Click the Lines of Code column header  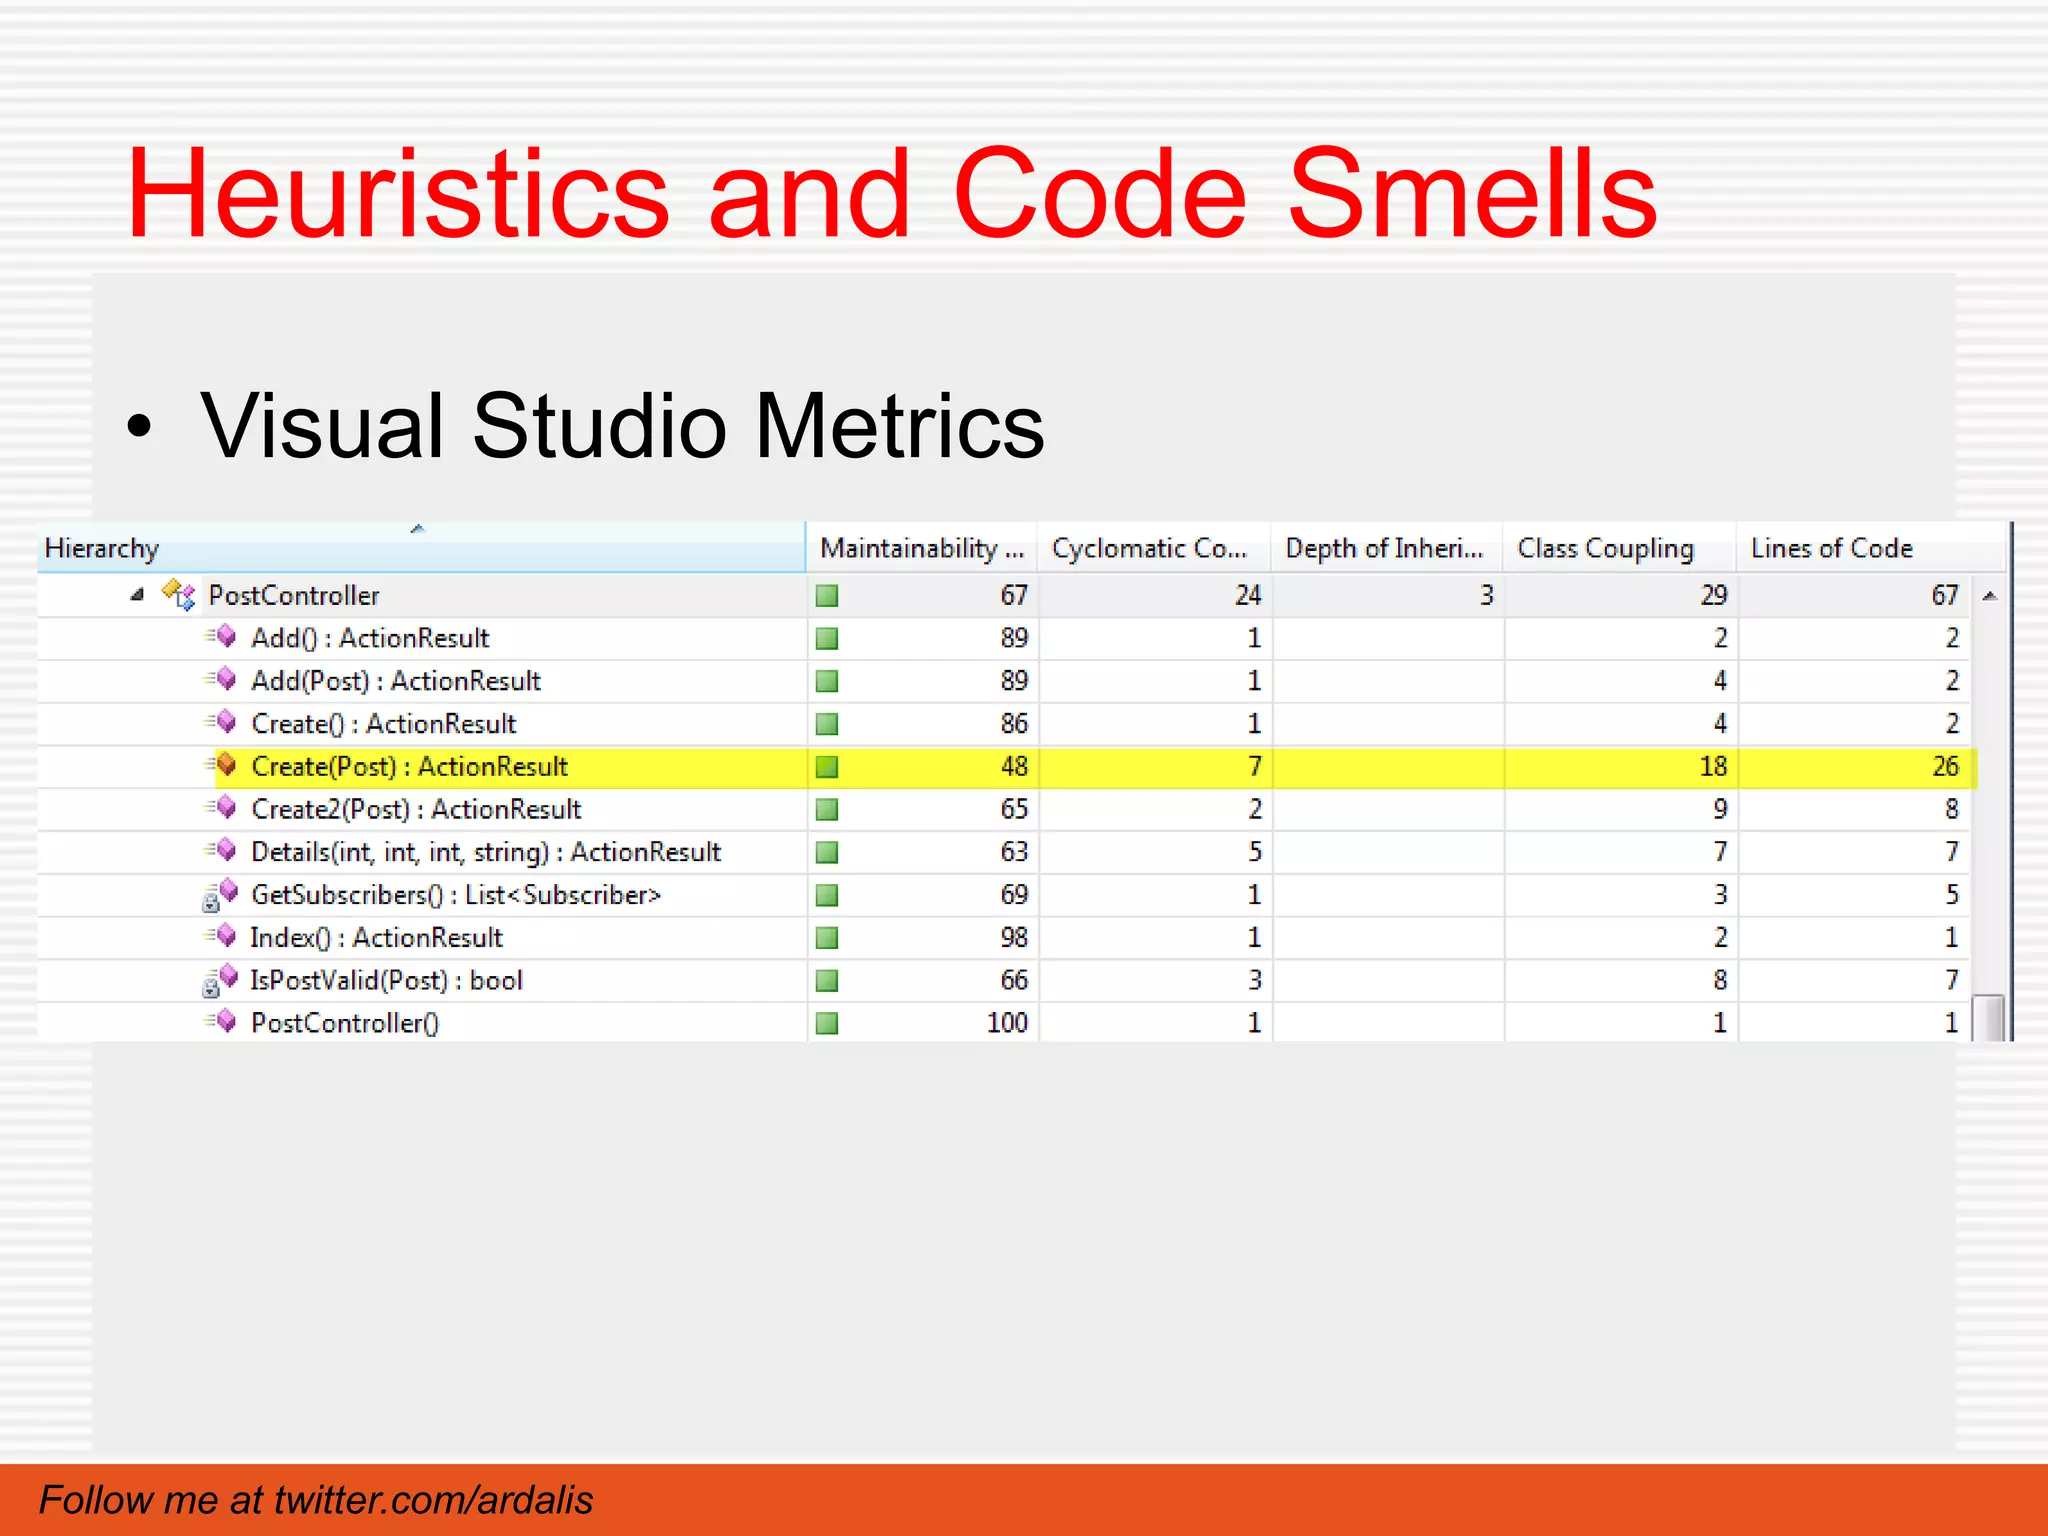click(x=1831, y=548)
